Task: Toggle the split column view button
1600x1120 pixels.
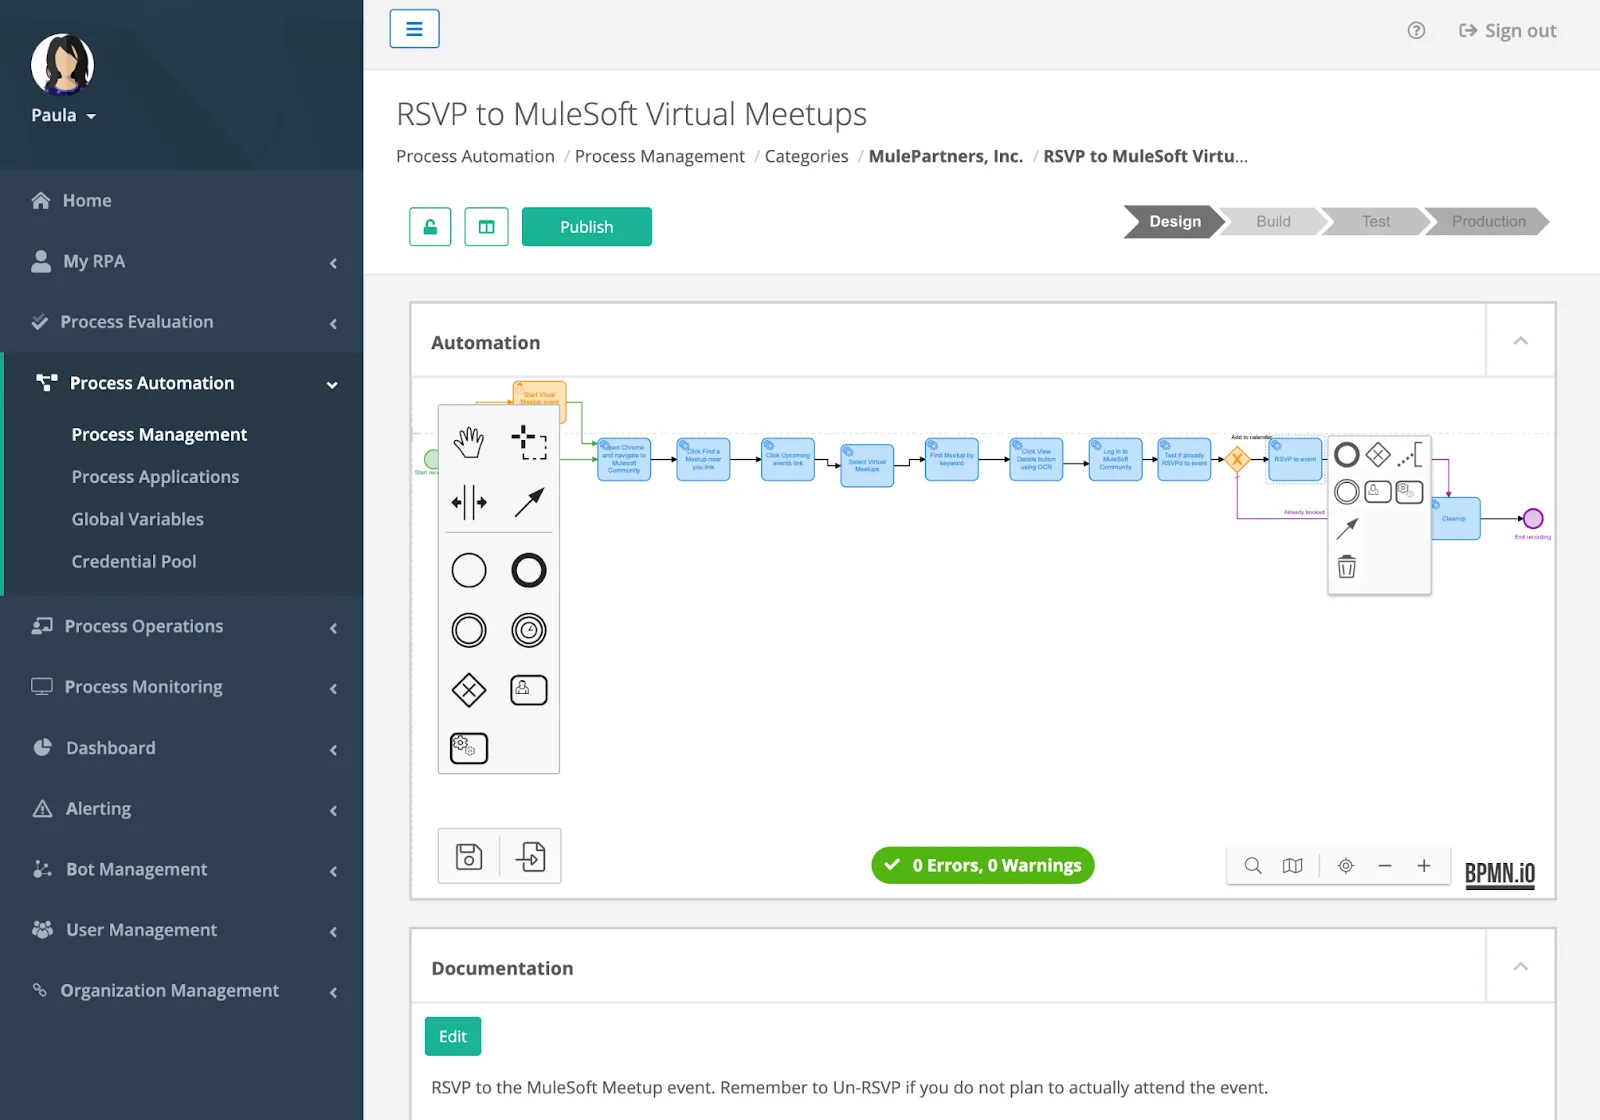Action: [486, 227]
